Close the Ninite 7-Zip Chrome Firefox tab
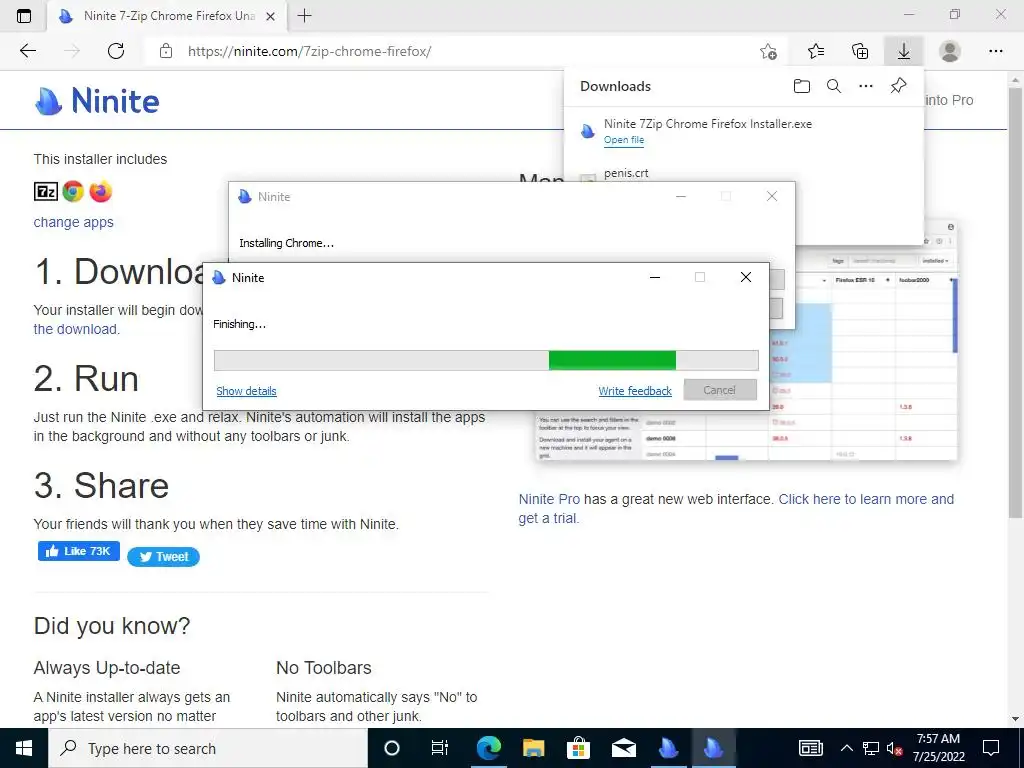The image size is (1024, 768). pos(270,16)
